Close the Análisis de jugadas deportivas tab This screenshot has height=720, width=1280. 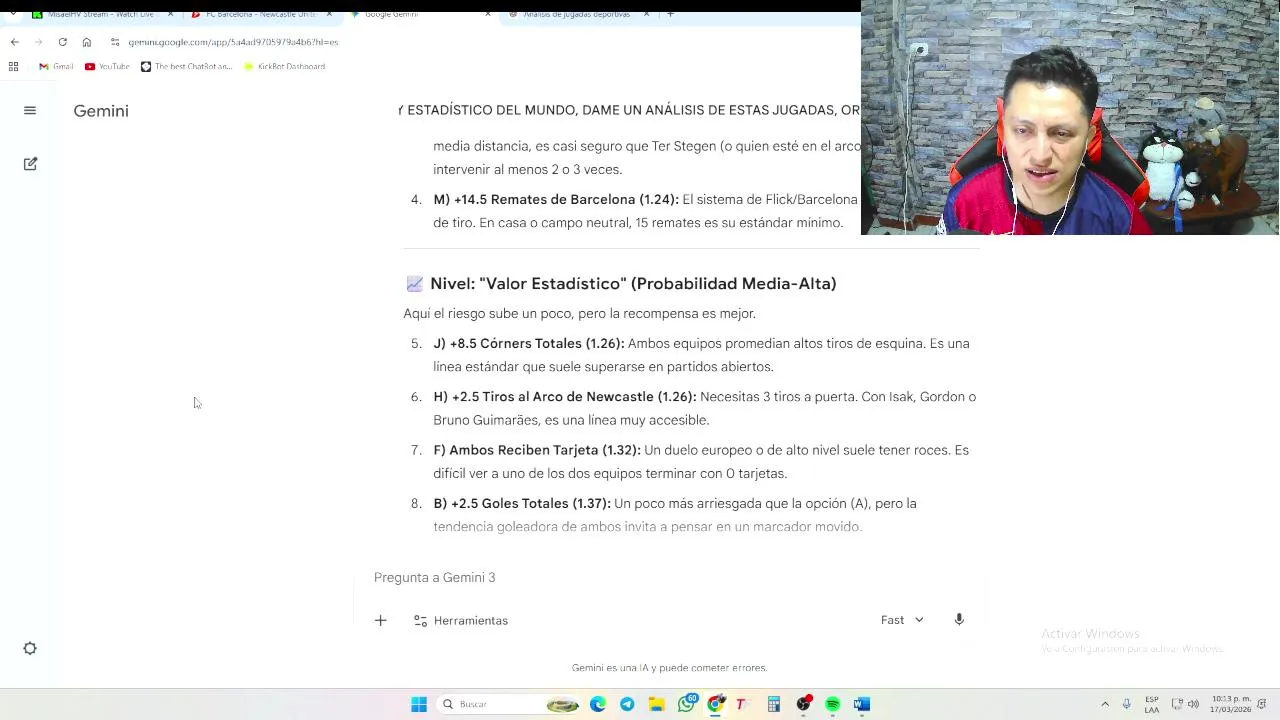[x=647, y=15]
